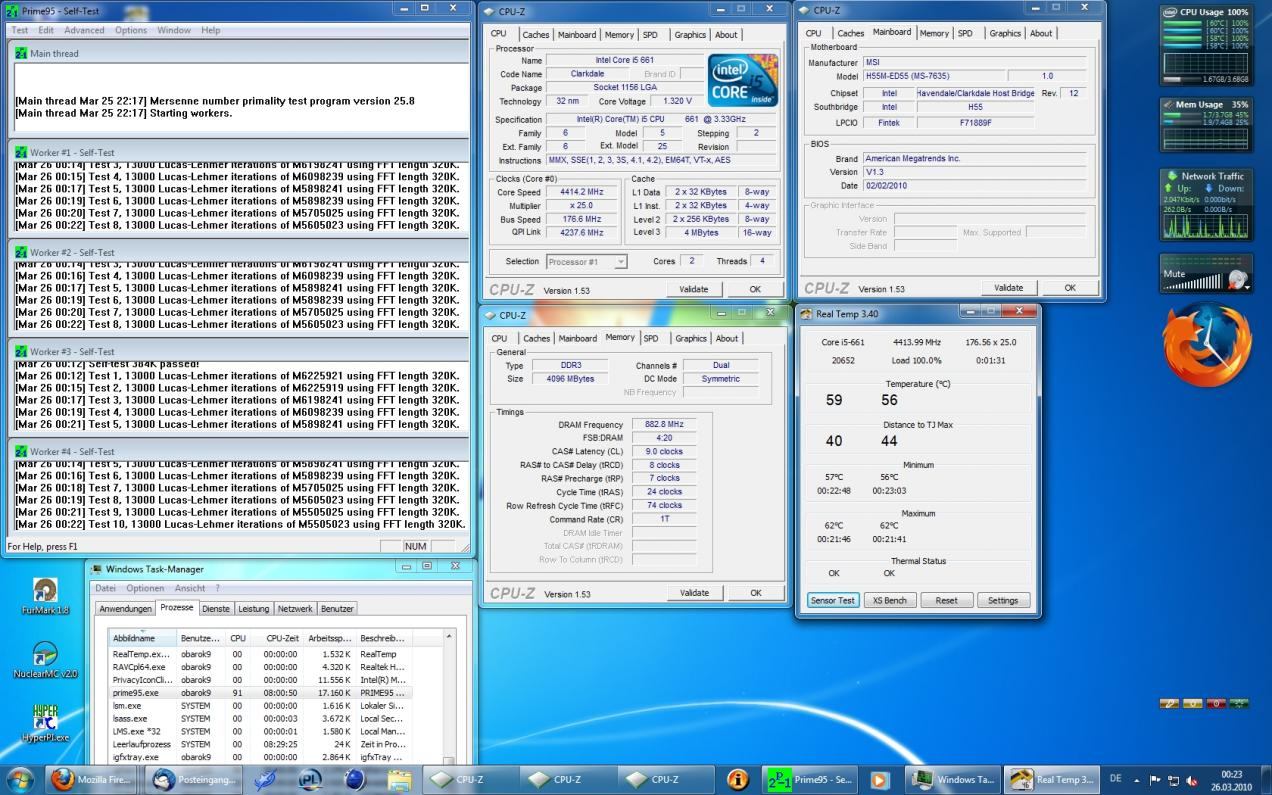Open the Windows Explorer folder taskbar icon
The height and width of the screenshot is (795, 1272).
400,780
